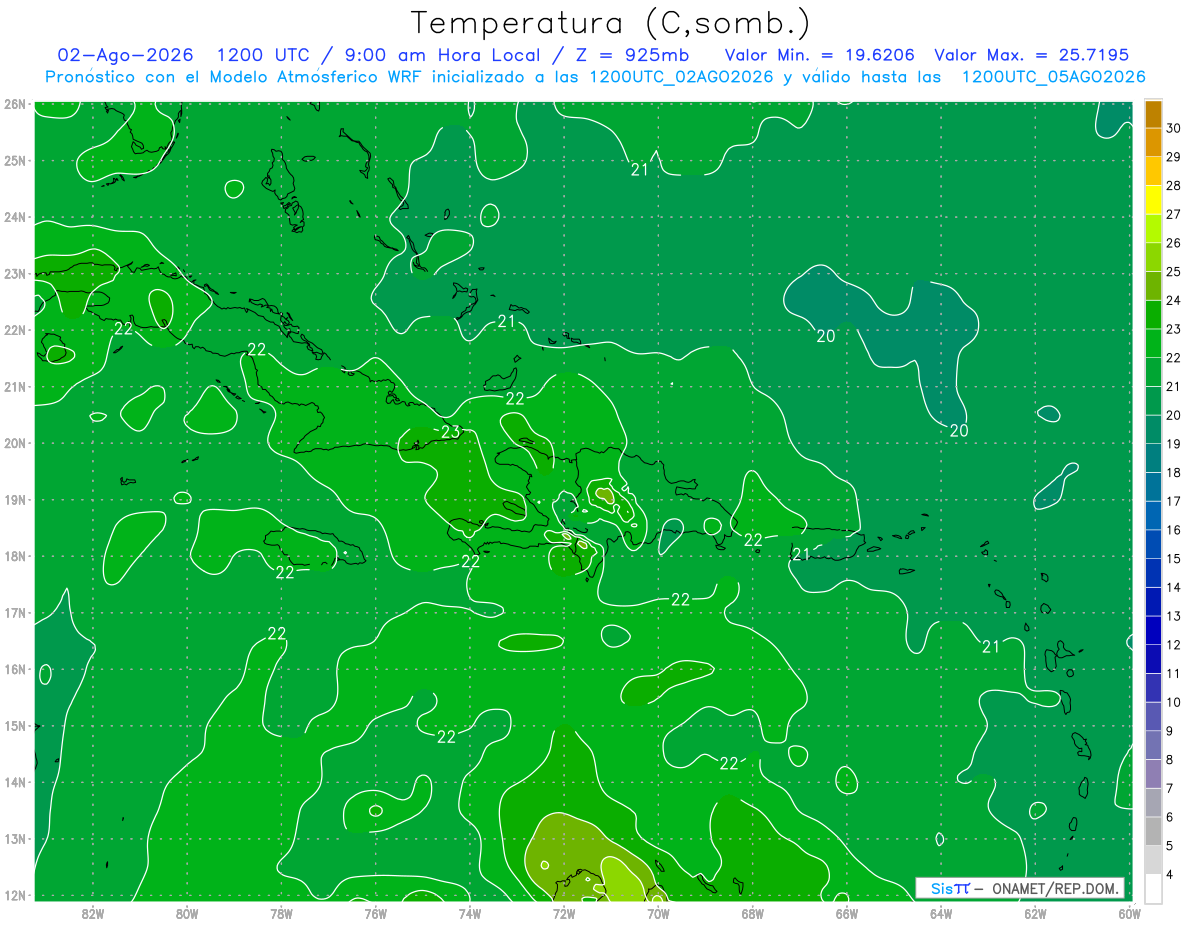
Task: Click latitude axis label "17N"
Action: 14,612
